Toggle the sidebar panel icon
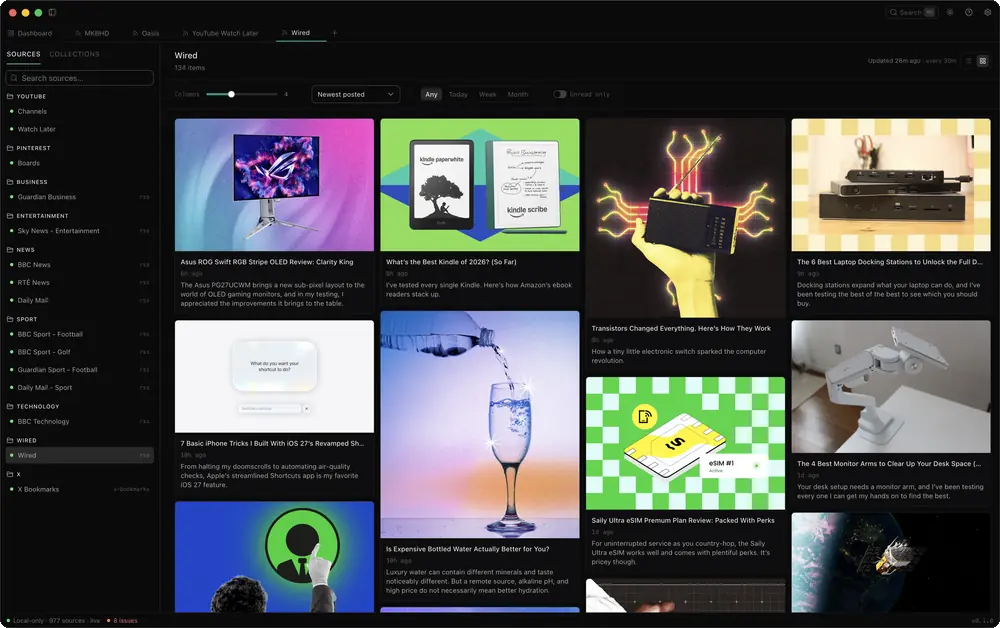 52,12
